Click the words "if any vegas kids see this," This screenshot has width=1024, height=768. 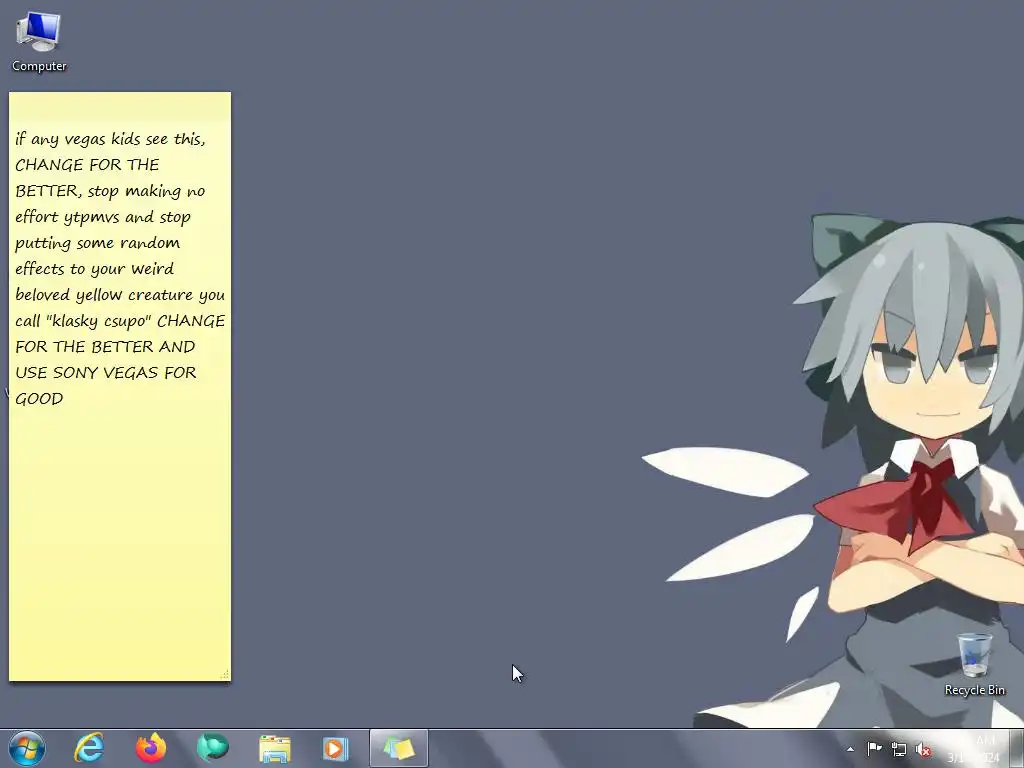(x=110, y=139)
